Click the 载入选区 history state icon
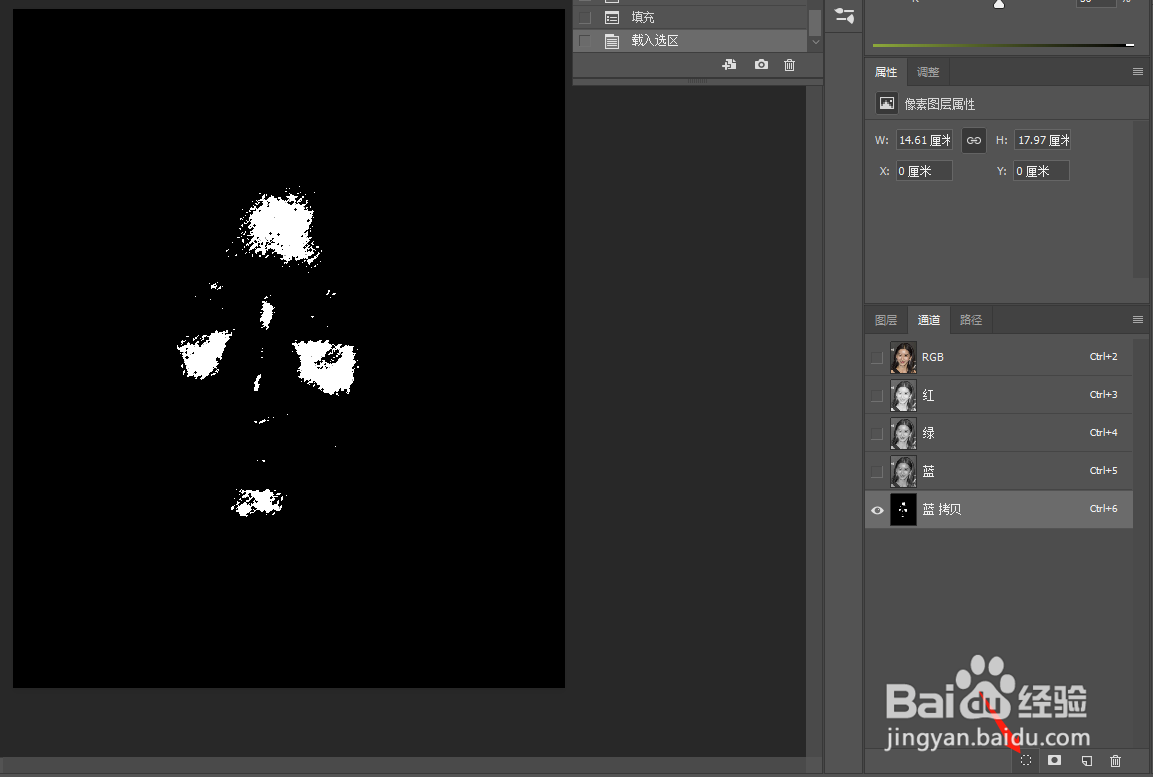This screenshot has width=1153, height=777. click(x=612, y=41)
